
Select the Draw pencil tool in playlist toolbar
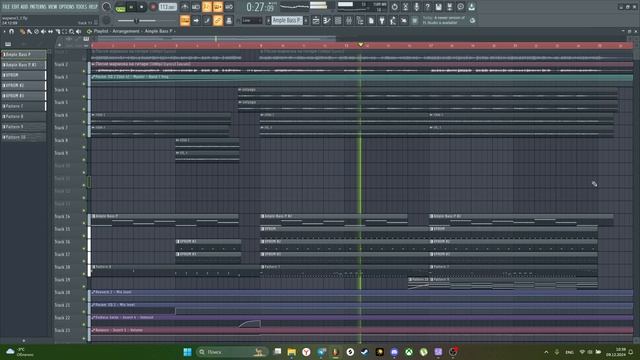click(22, 31)
